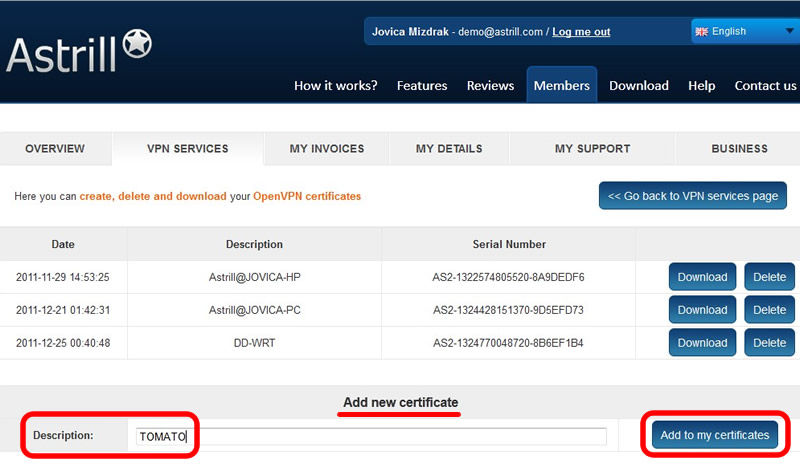This screenshot has width=800, height=468.
Task: Go to the Features page
Action: pyautogui.click(x=422, y=85)
